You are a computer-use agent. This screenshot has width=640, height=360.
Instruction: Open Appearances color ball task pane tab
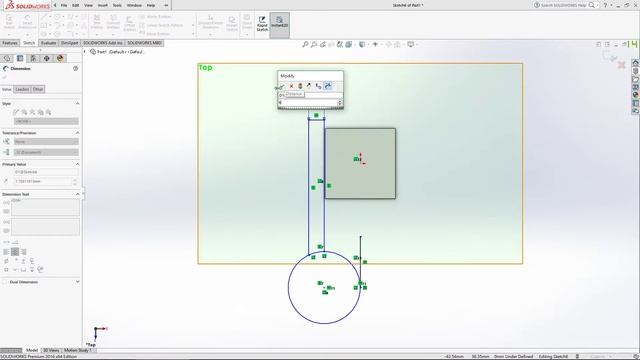click(x=636, y=95)
